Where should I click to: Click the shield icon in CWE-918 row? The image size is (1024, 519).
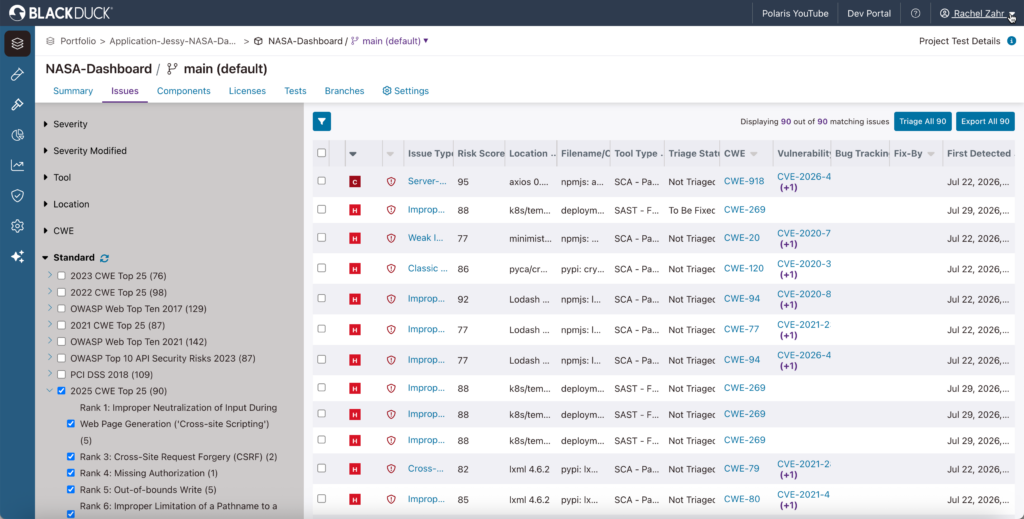391,181
